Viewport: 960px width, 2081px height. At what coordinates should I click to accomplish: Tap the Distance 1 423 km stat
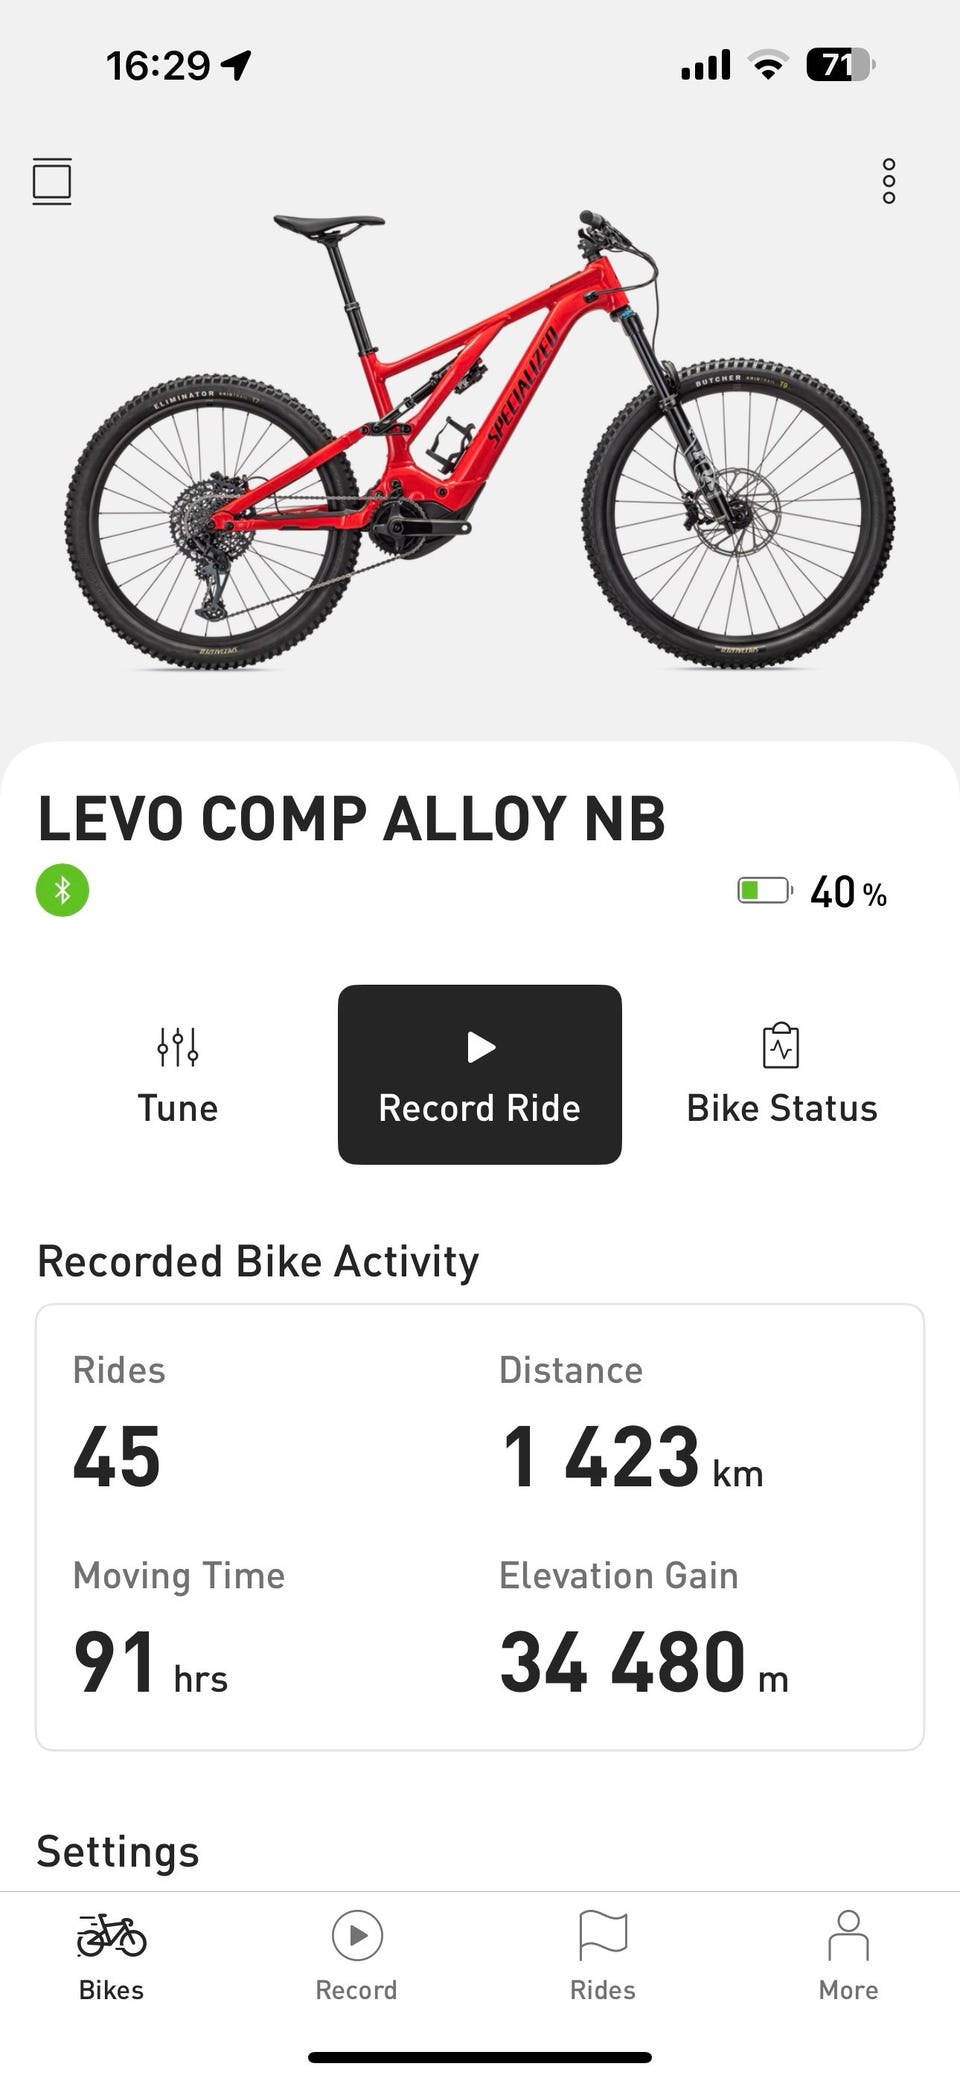[631, 1456]
